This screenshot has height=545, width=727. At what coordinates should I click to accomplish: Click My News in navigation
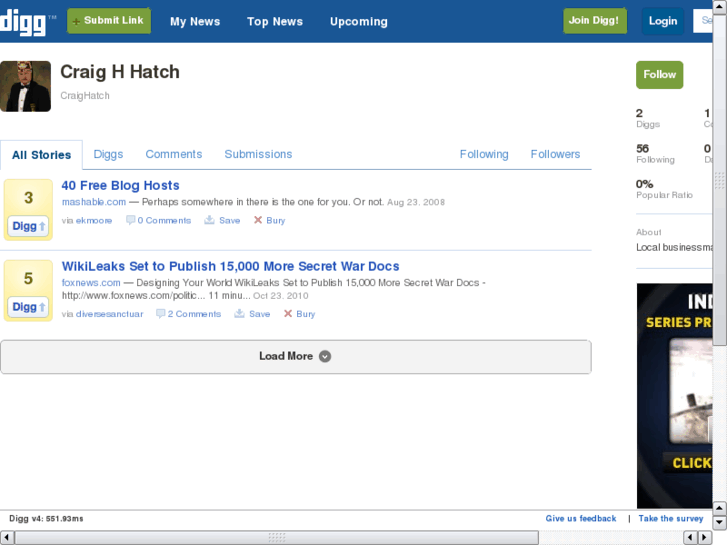coord(195,21)
